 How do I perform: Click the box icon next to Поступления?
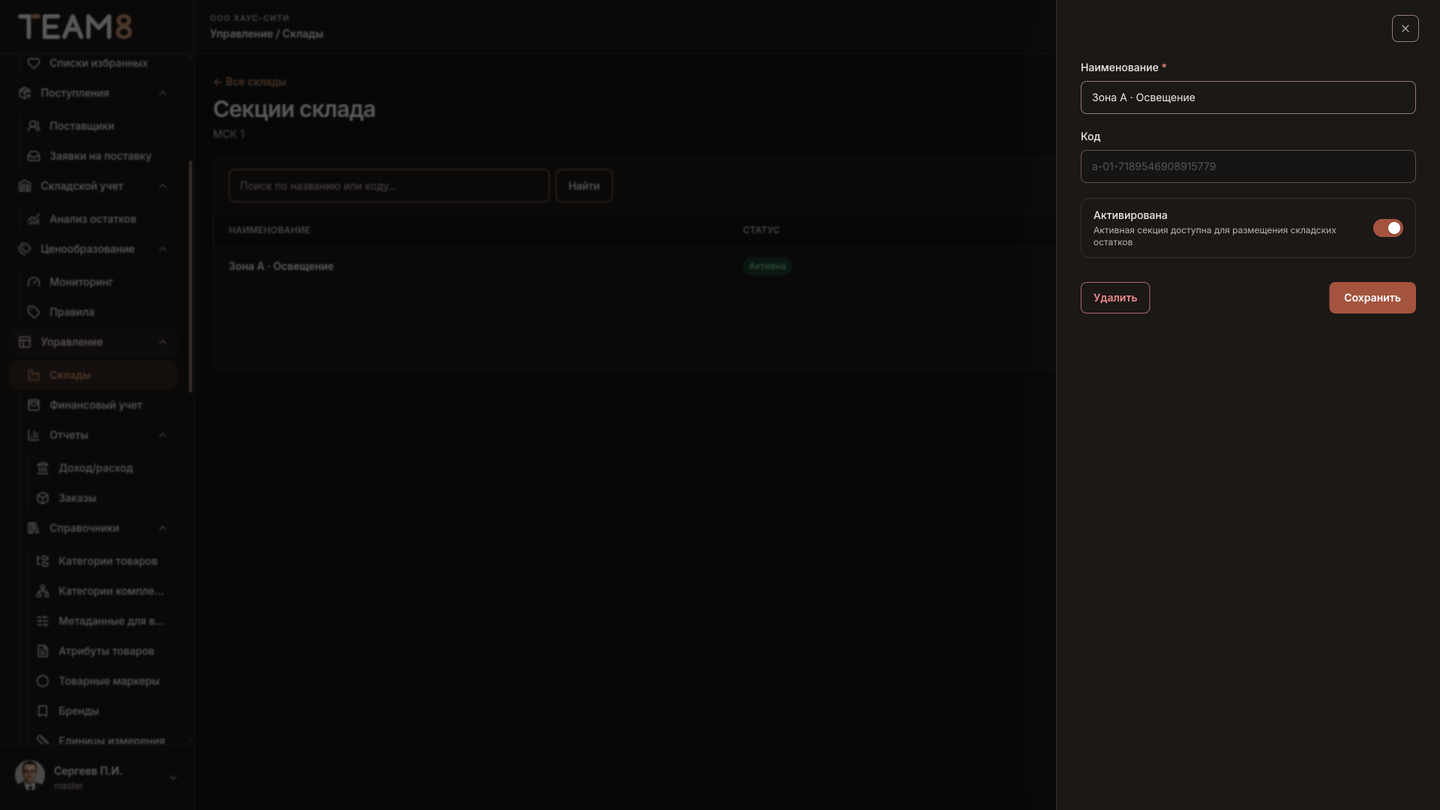(x=25, y=93)
